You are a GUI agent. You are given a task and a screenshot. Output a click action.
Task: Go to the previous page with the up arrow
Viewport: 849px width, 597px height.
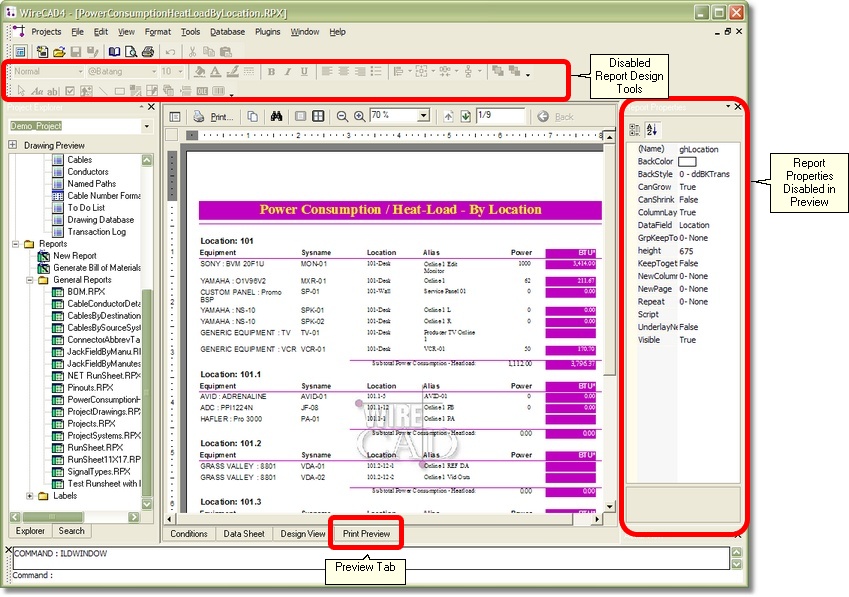[x=448, y=116]
